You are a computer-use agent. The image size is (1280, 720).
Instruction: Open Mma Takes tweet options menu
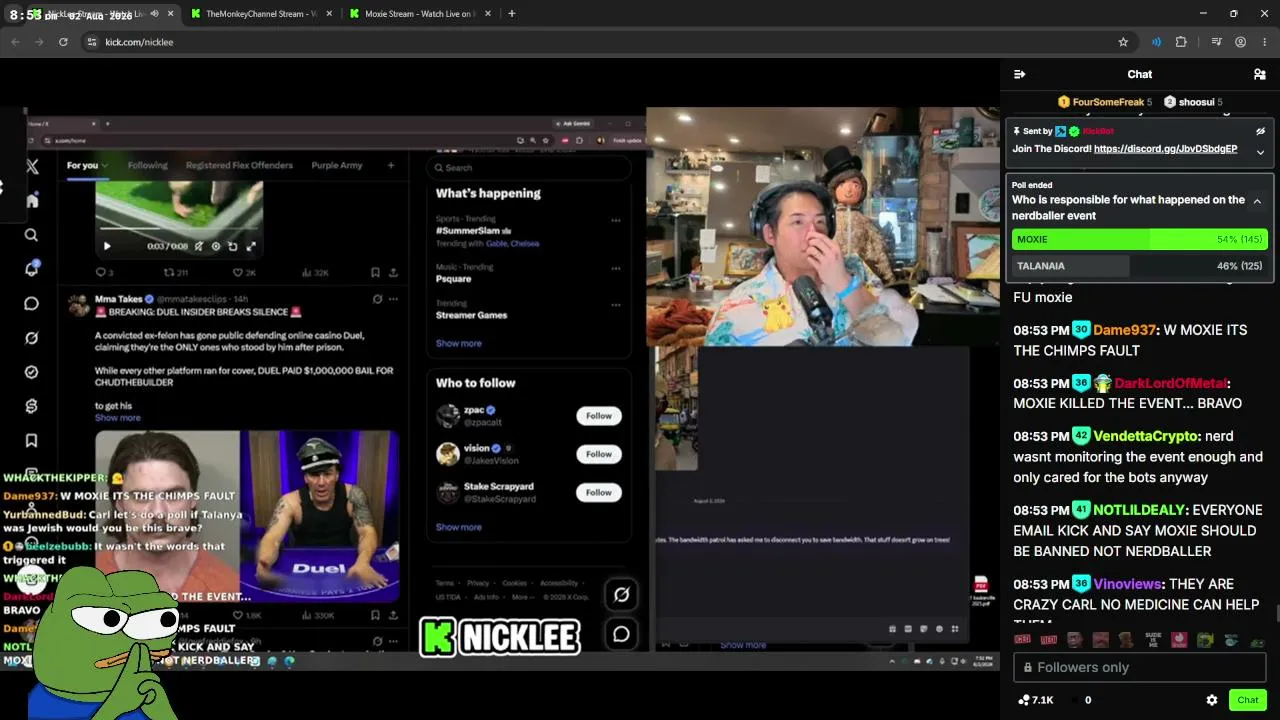pos(393,299)
